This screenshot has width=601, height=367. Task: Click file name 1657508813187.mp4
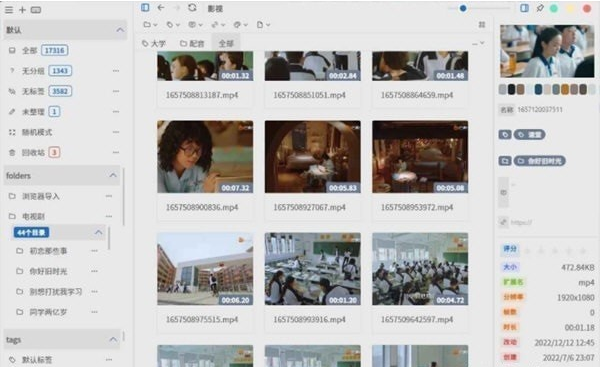pyautogui.click(x=202, y=95)
